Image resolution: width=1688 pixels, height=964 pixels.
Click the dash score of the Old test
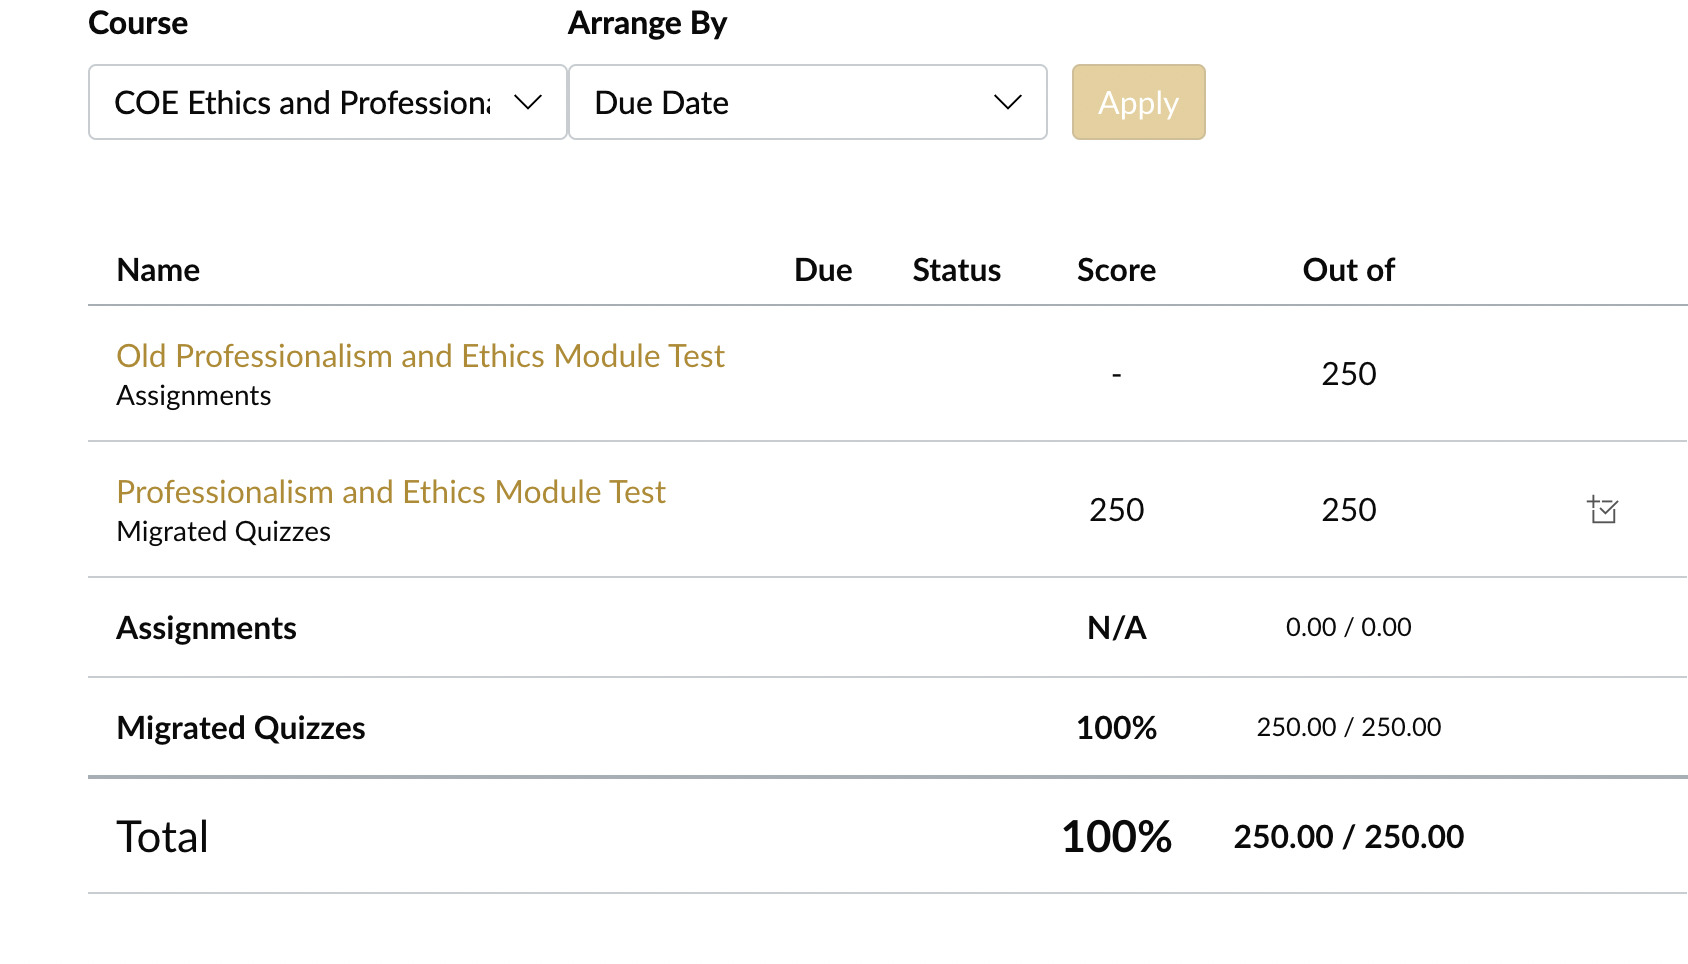click(1116, 374)
